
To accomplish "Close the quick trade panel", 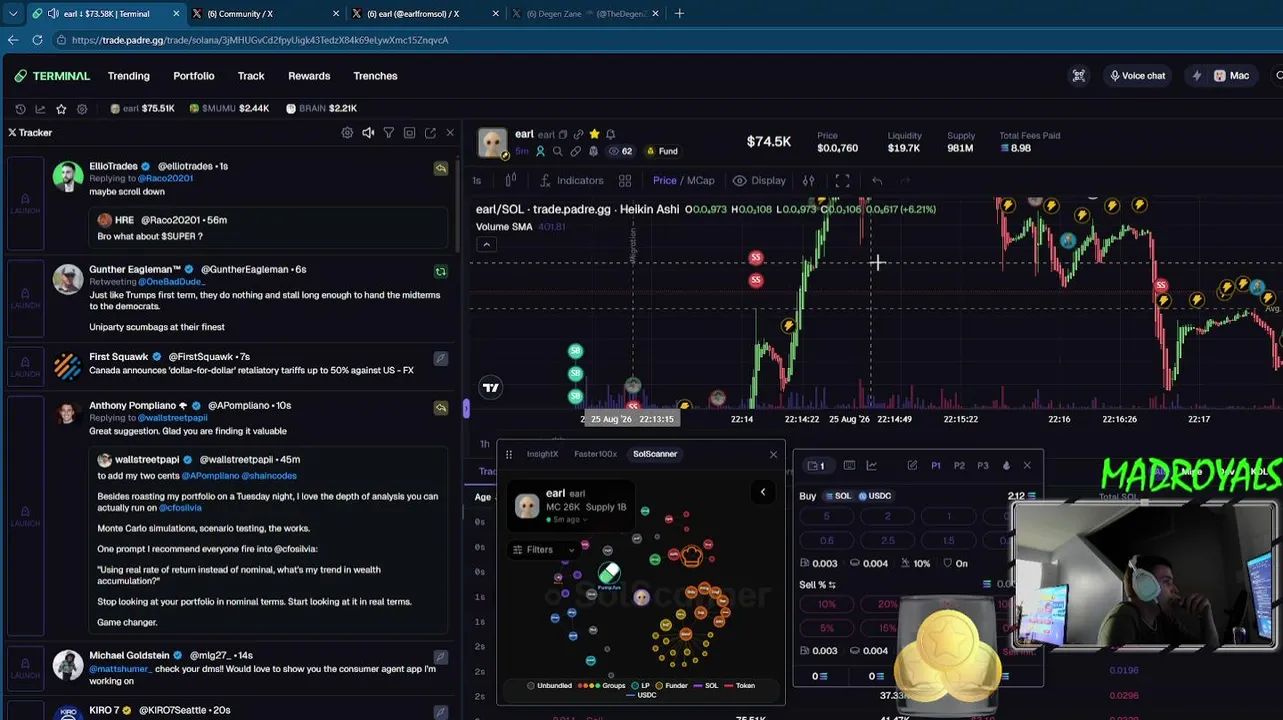I will point(1027,466).
